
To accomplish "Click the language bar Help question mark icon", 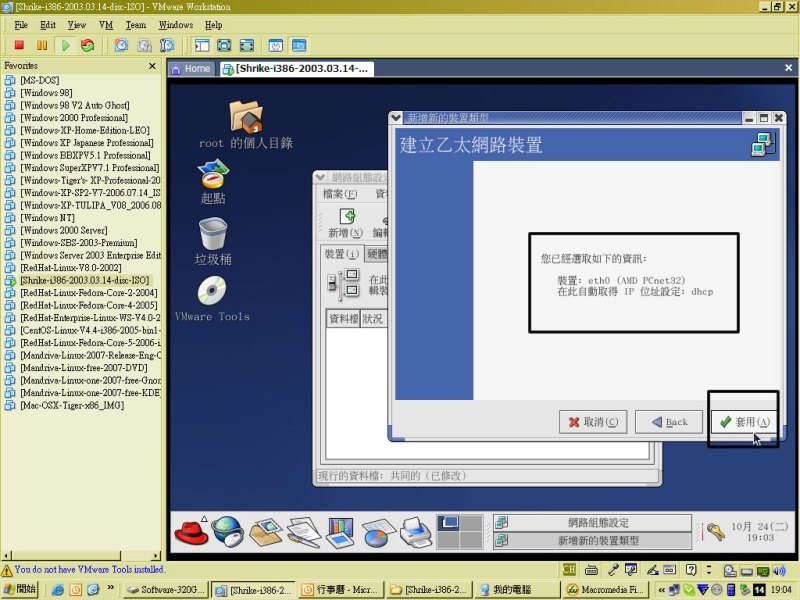I will point(691,570).
